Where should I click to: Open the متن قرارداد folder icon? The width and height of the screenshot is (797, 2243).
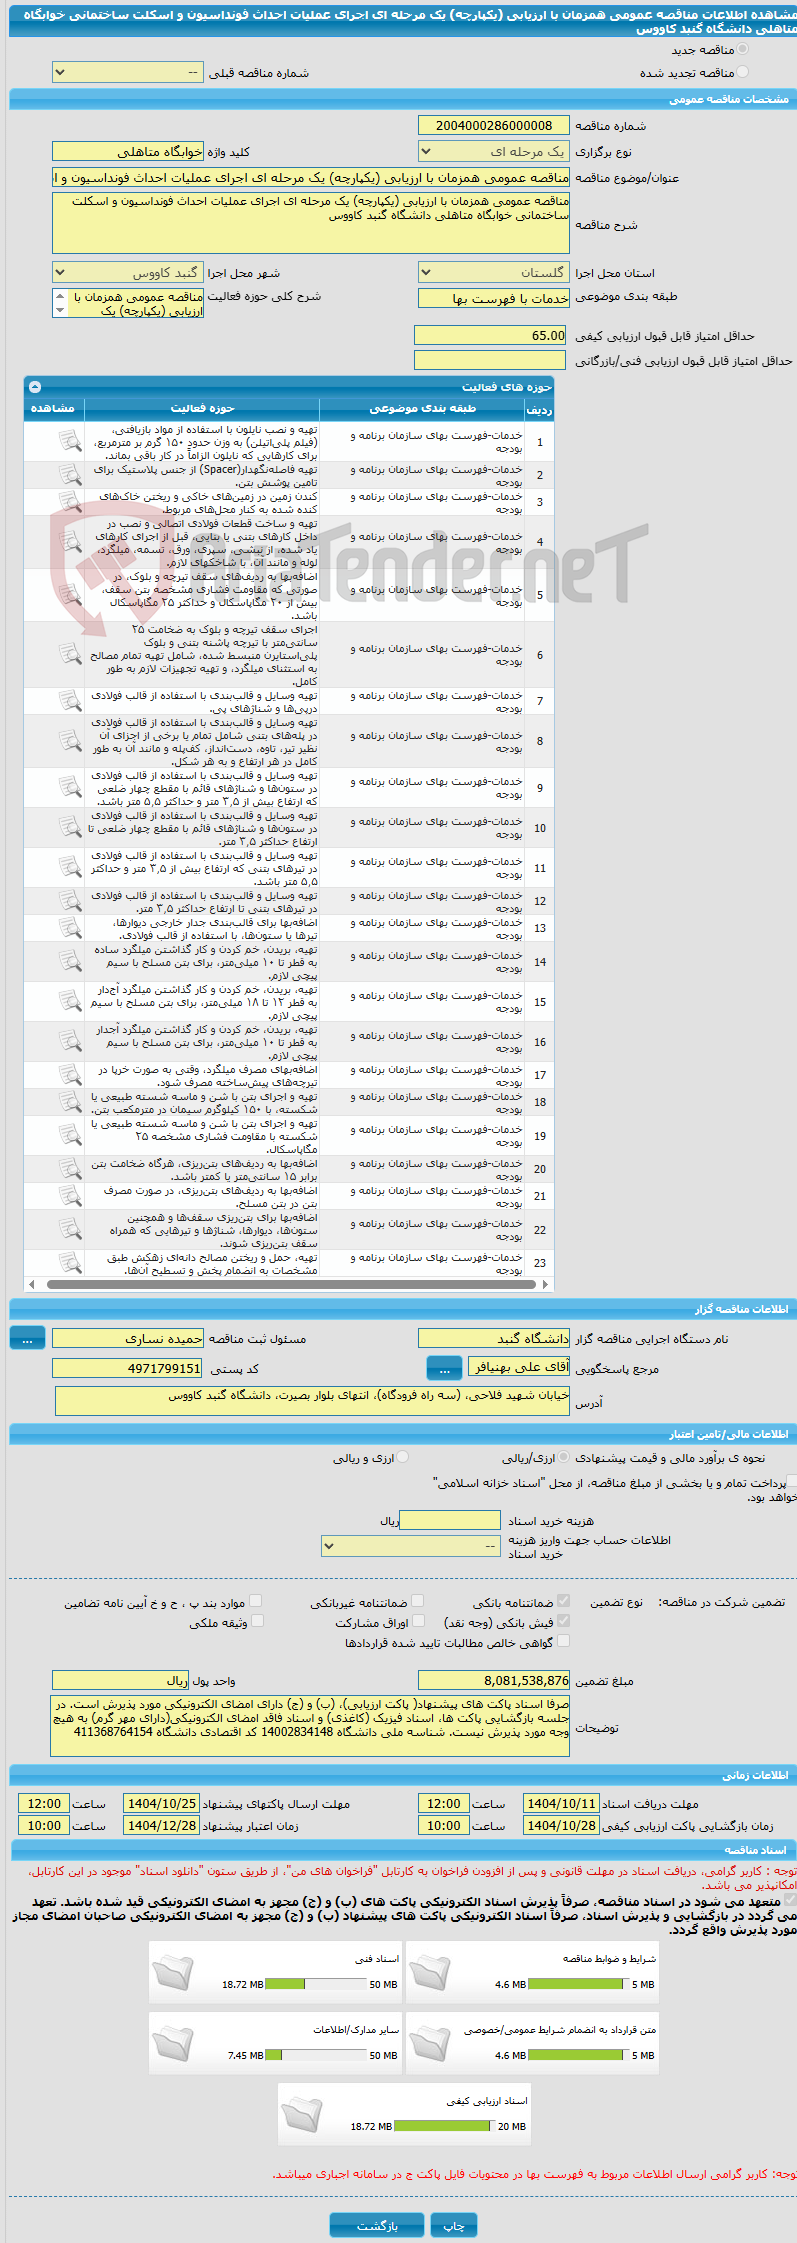coord(430,2044)
